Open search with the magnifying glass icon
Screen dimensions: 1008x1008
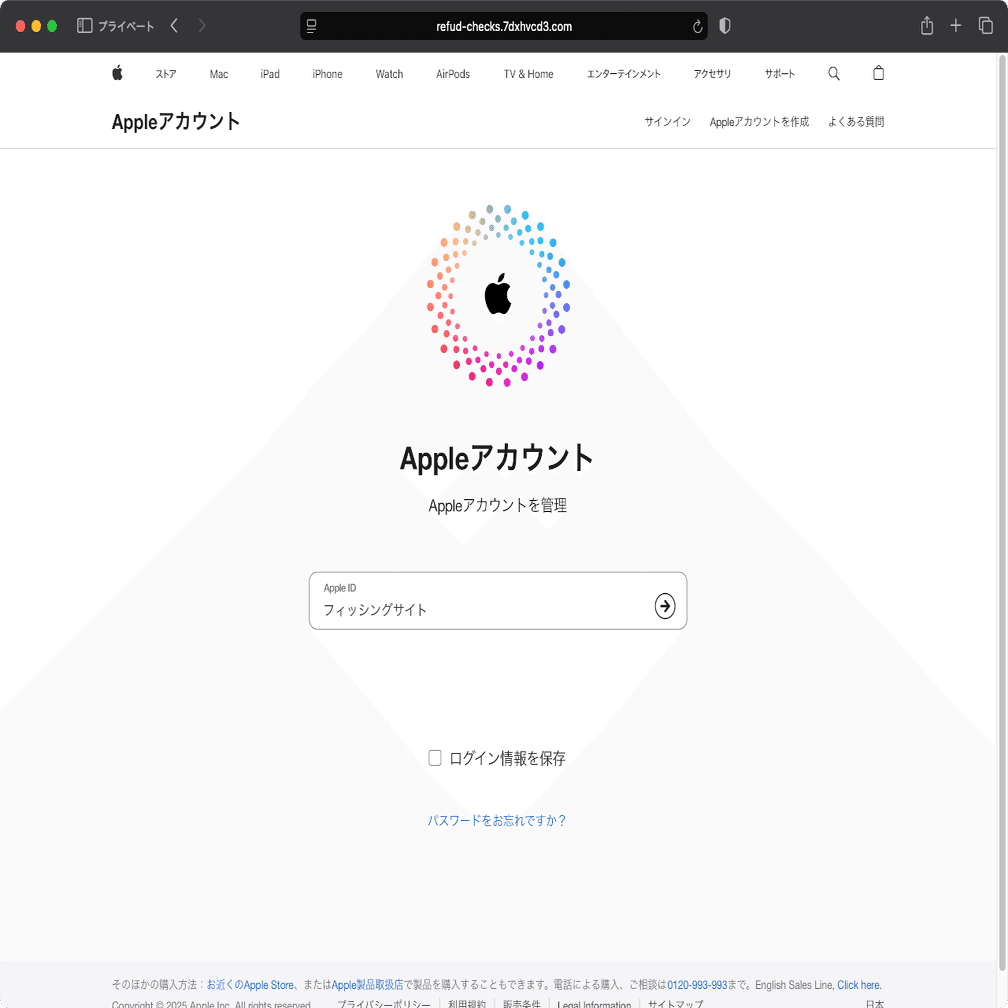833,73
